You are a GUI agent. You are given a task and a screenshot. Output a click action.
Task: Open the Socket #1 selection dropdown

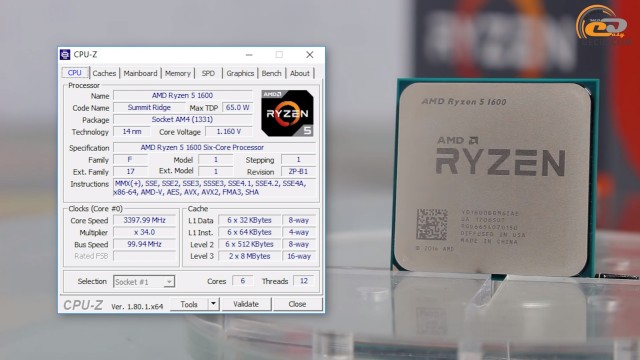(144, 282)
